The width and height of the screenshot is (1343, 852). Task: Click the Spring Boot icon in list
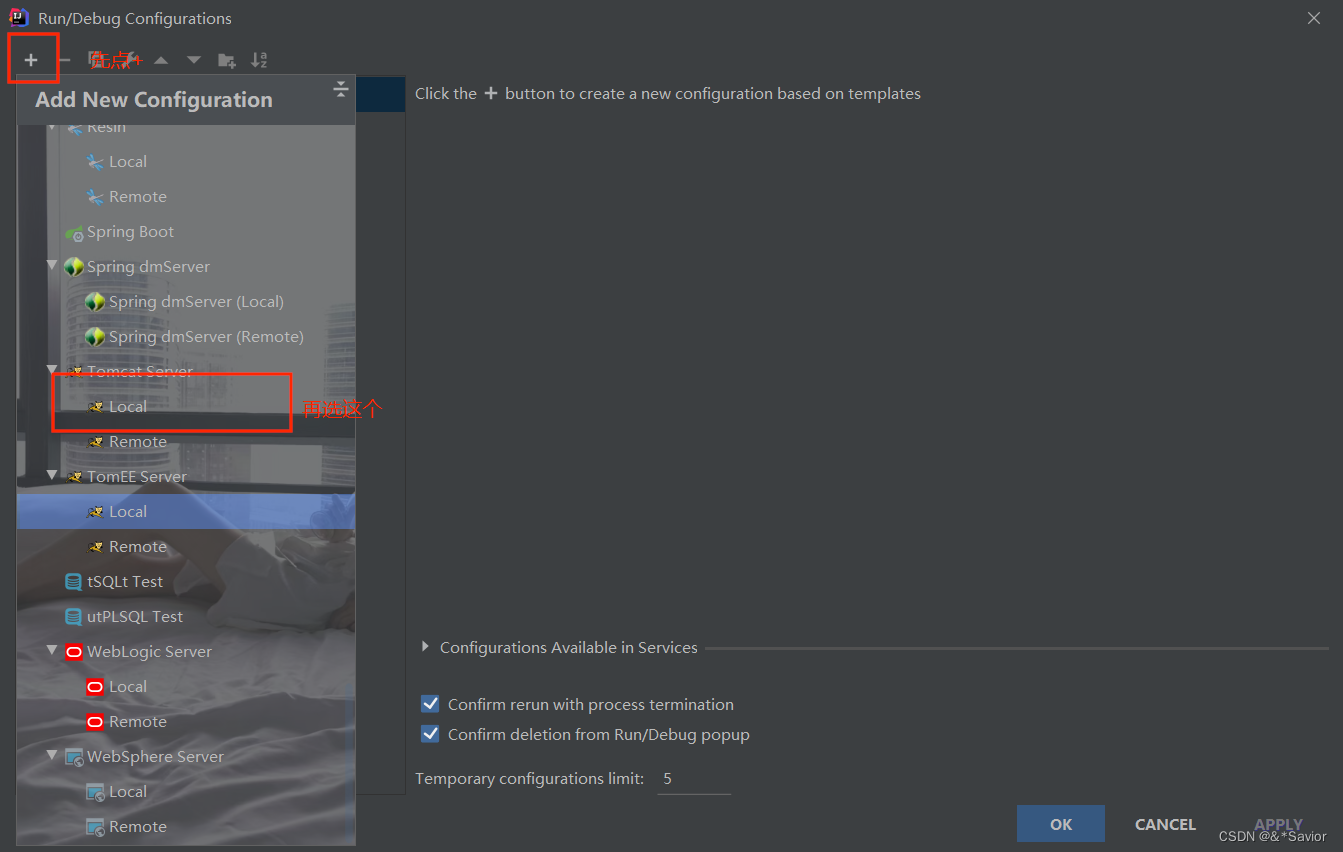74,232
